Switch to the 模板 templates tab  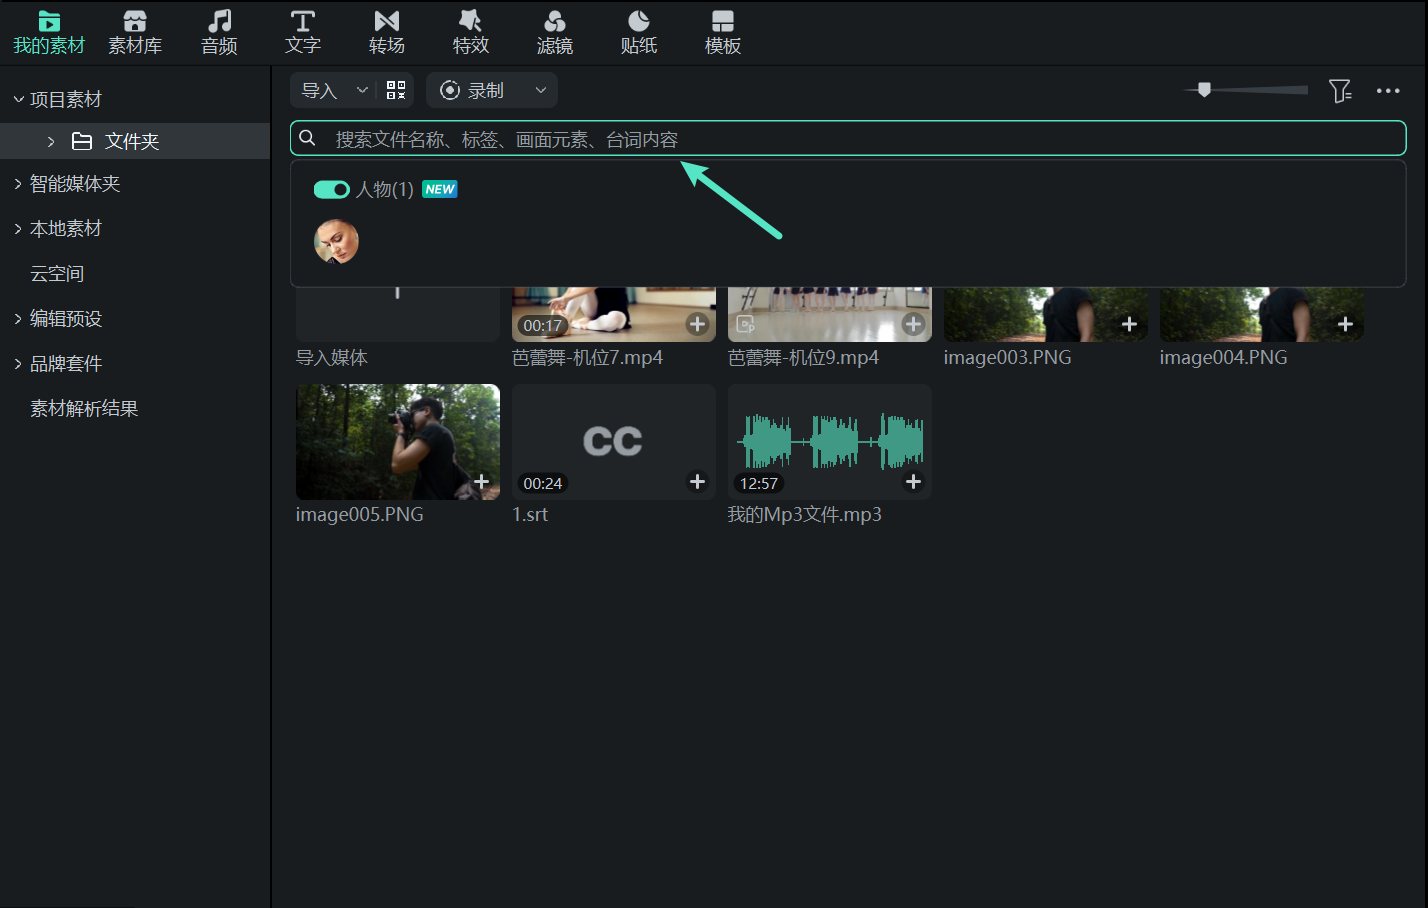pos(723,33)
